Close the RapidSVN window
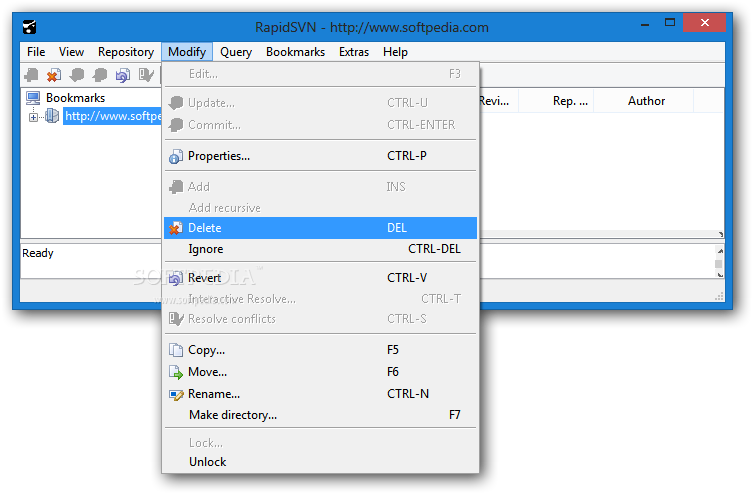The height and width of the screenshot is (494, 753). (x=704, y=23)
